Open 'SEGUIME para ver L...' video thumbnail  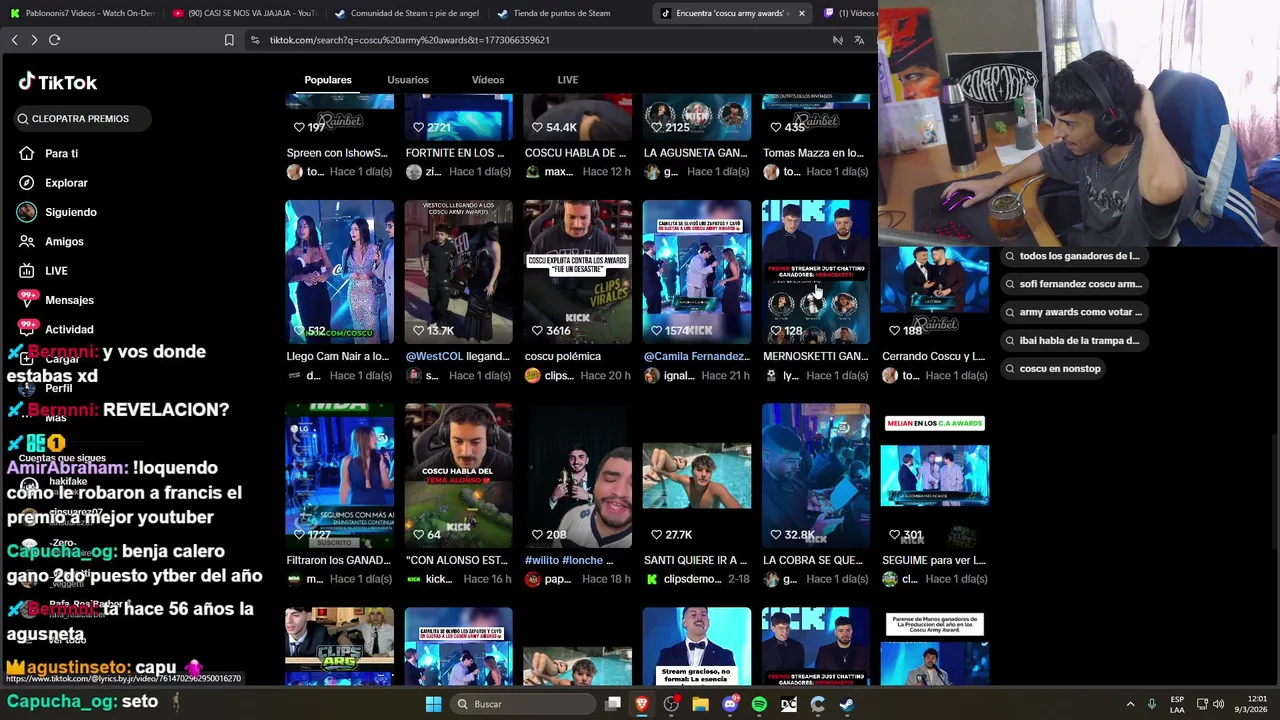pos(934,476)
